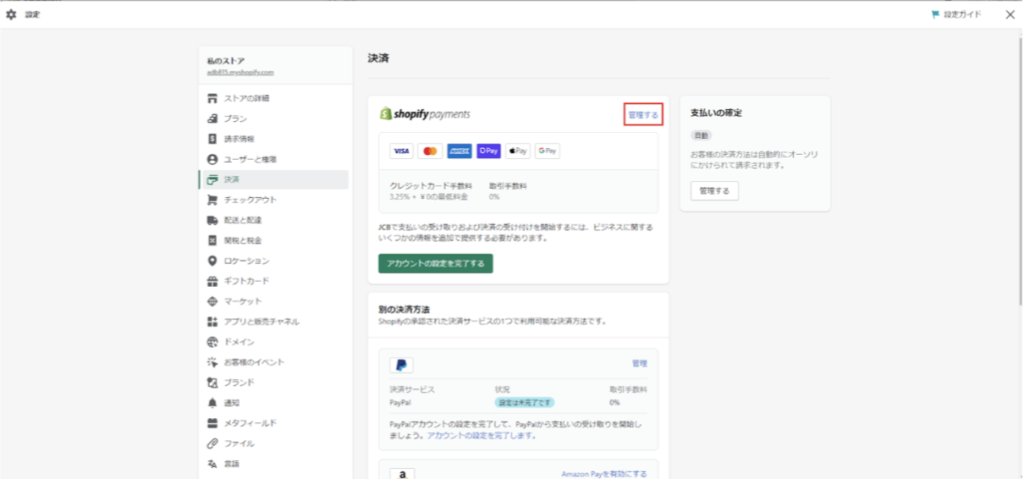Go to ストアの詳細 settings
The image size is (1024, 479).
coord(245,98)
